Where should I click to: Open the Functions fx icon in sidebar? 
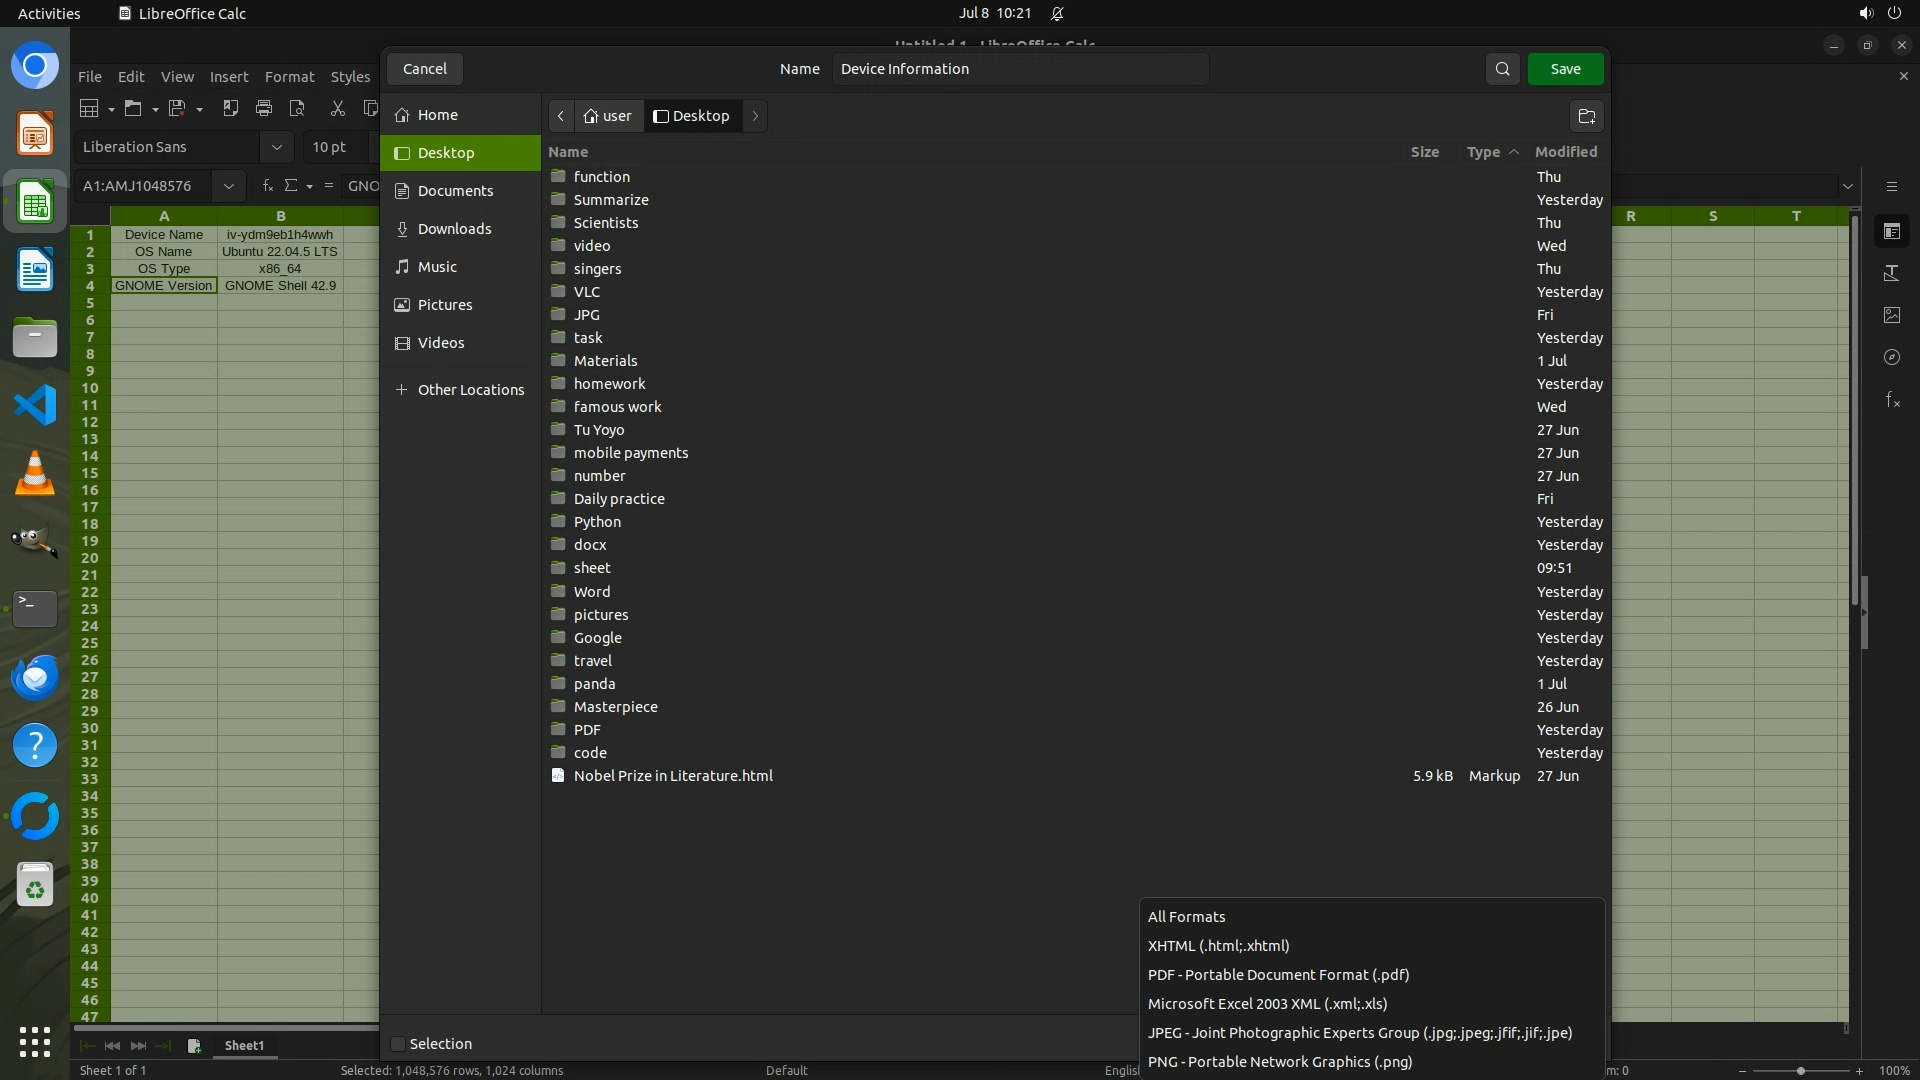click(x=1892, y=400)
